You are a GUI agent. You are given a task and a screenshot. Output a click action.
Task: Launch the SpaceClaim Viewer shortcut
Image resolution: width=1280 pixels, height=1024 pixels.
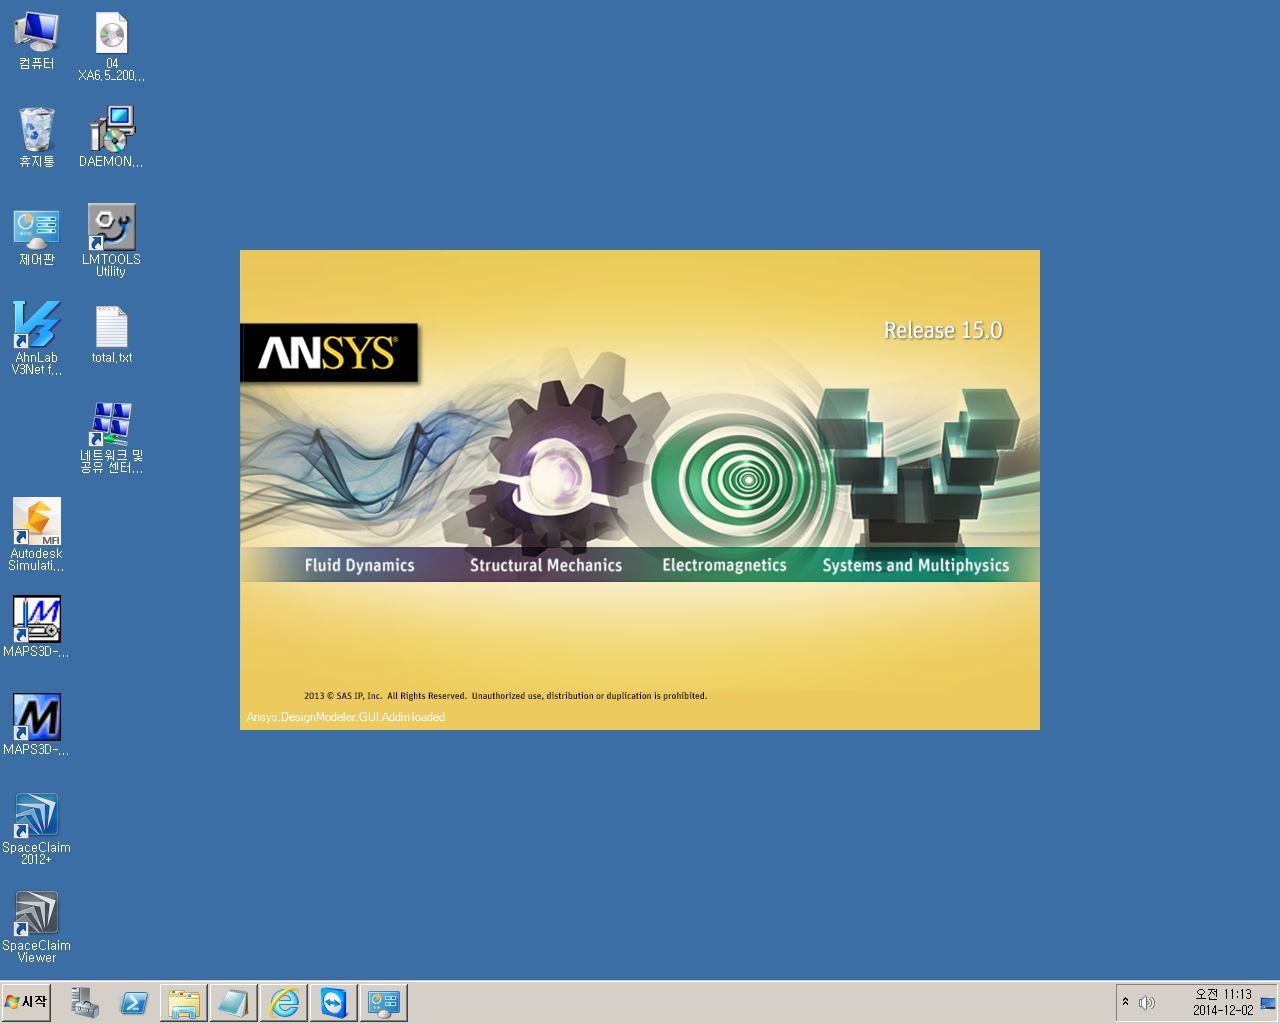click(x=37, y=927)
